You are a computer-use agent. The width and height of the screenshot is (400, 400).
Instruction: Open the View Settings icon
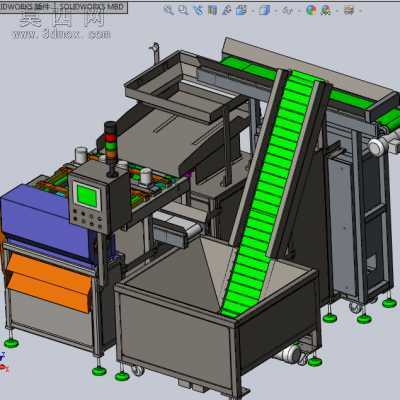click(349, 10)
